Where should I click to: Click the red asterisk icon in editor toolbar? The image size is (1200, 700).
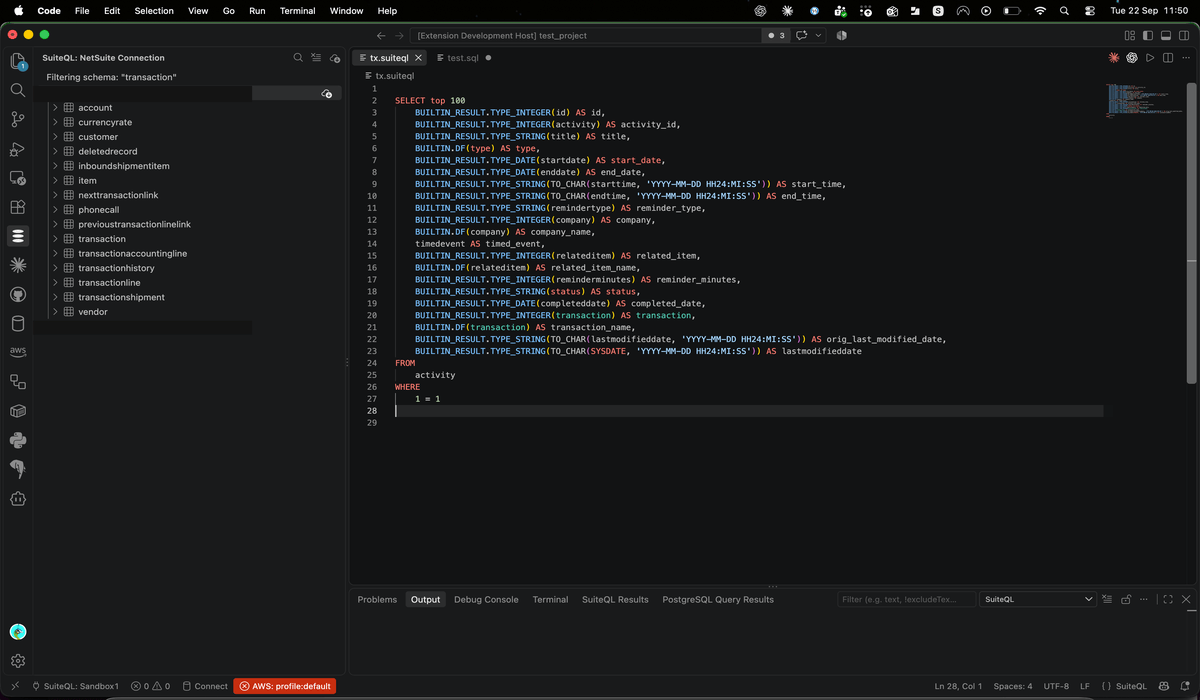pyautogui.click(x=1114, y=58)
